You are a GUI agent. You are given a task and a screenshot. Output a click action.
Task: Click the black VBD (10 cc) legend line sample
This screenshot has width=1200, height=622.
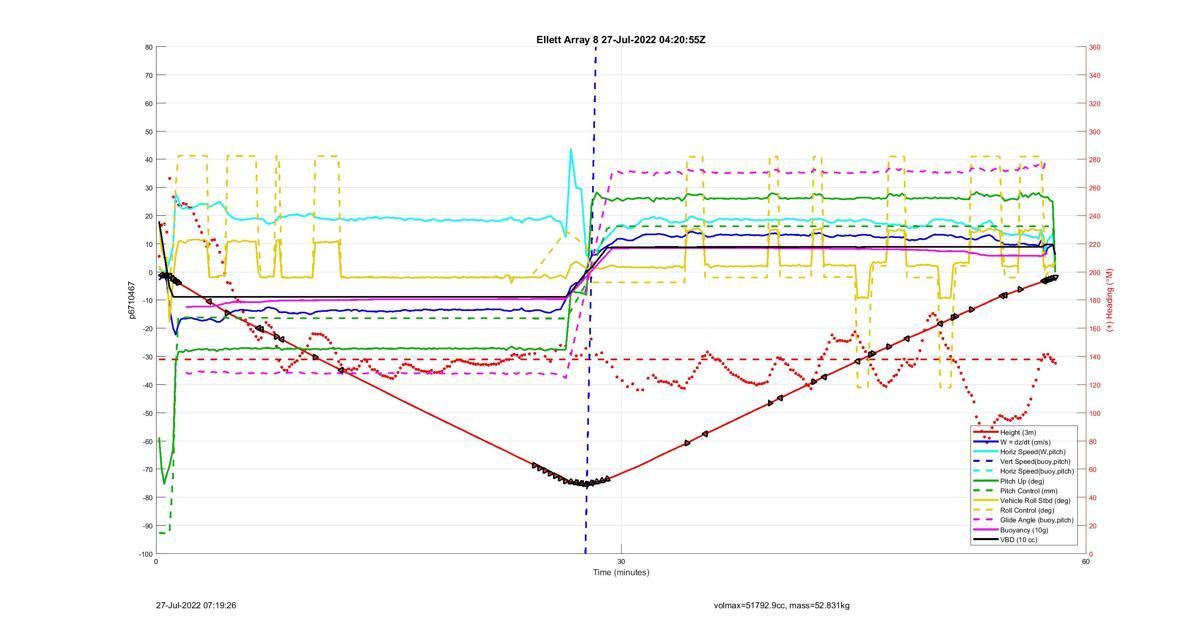click(985, 540)
